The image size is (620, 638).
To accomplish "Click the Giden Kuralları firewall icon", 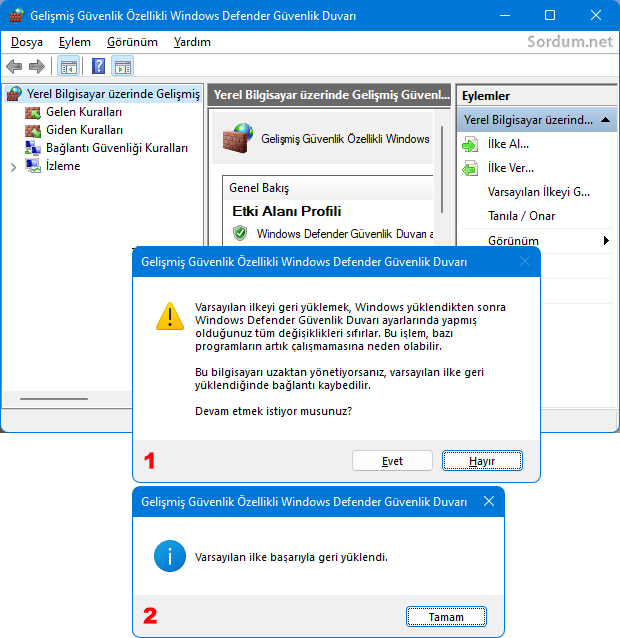I will coord(33,130).
